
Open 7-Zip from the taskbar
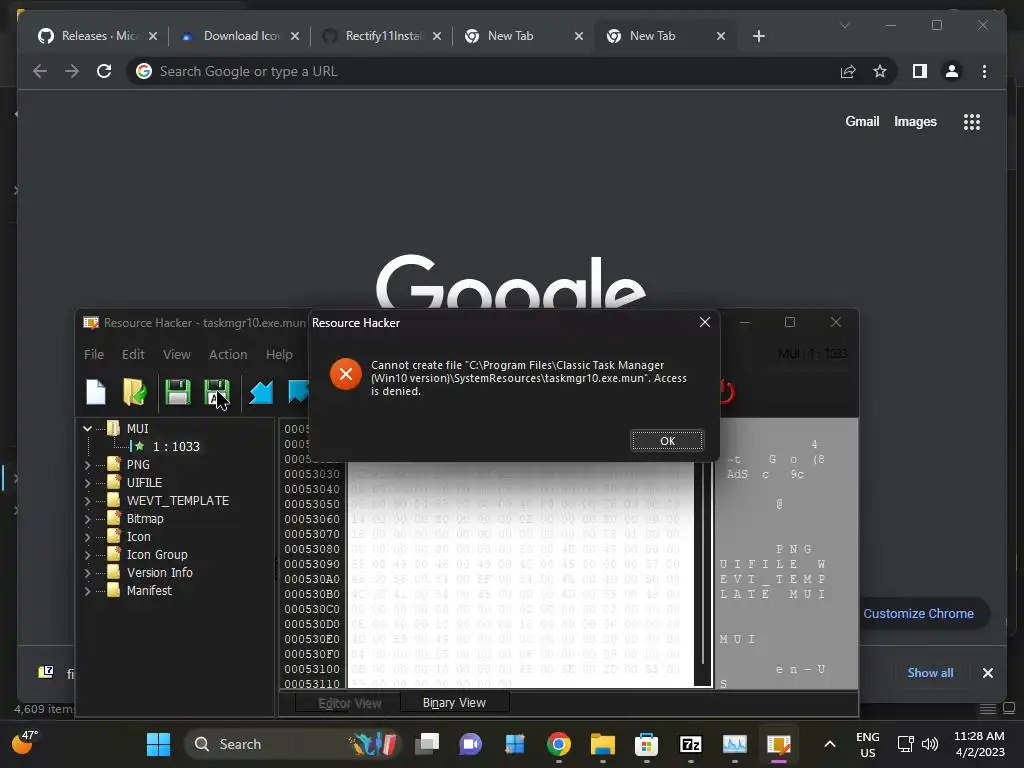(x=690, y=744)
